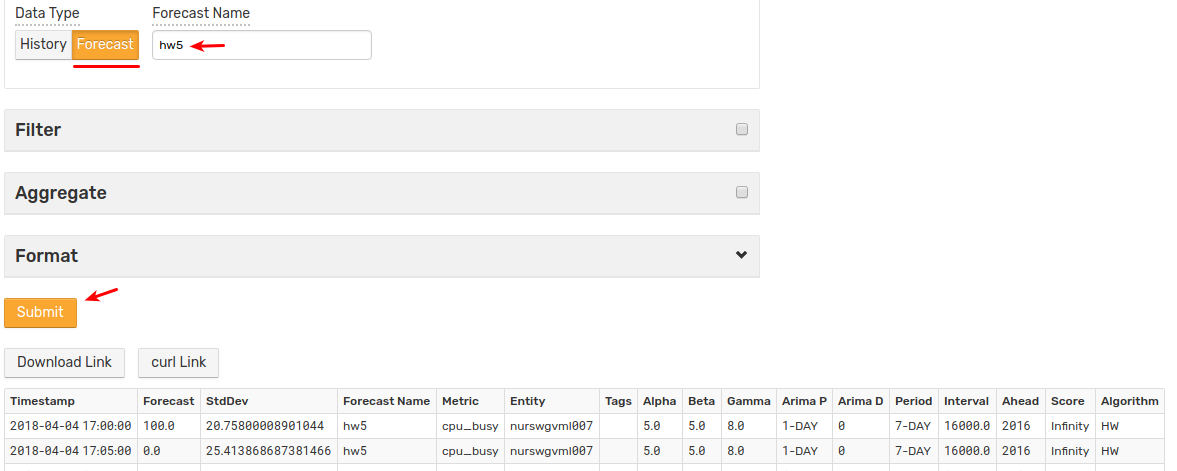Select the 2018-04-04 17:00:00 timestamp cell

coord(71,426)
